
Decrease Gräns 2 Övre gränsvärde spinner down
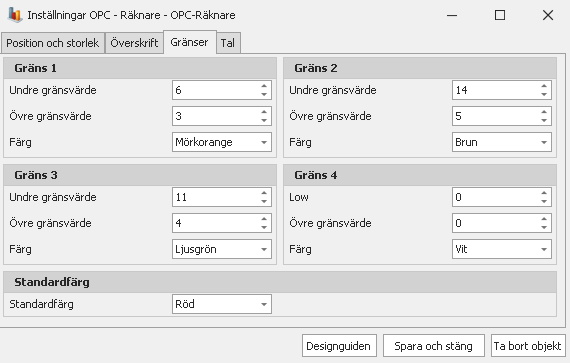tap(544, 120)
